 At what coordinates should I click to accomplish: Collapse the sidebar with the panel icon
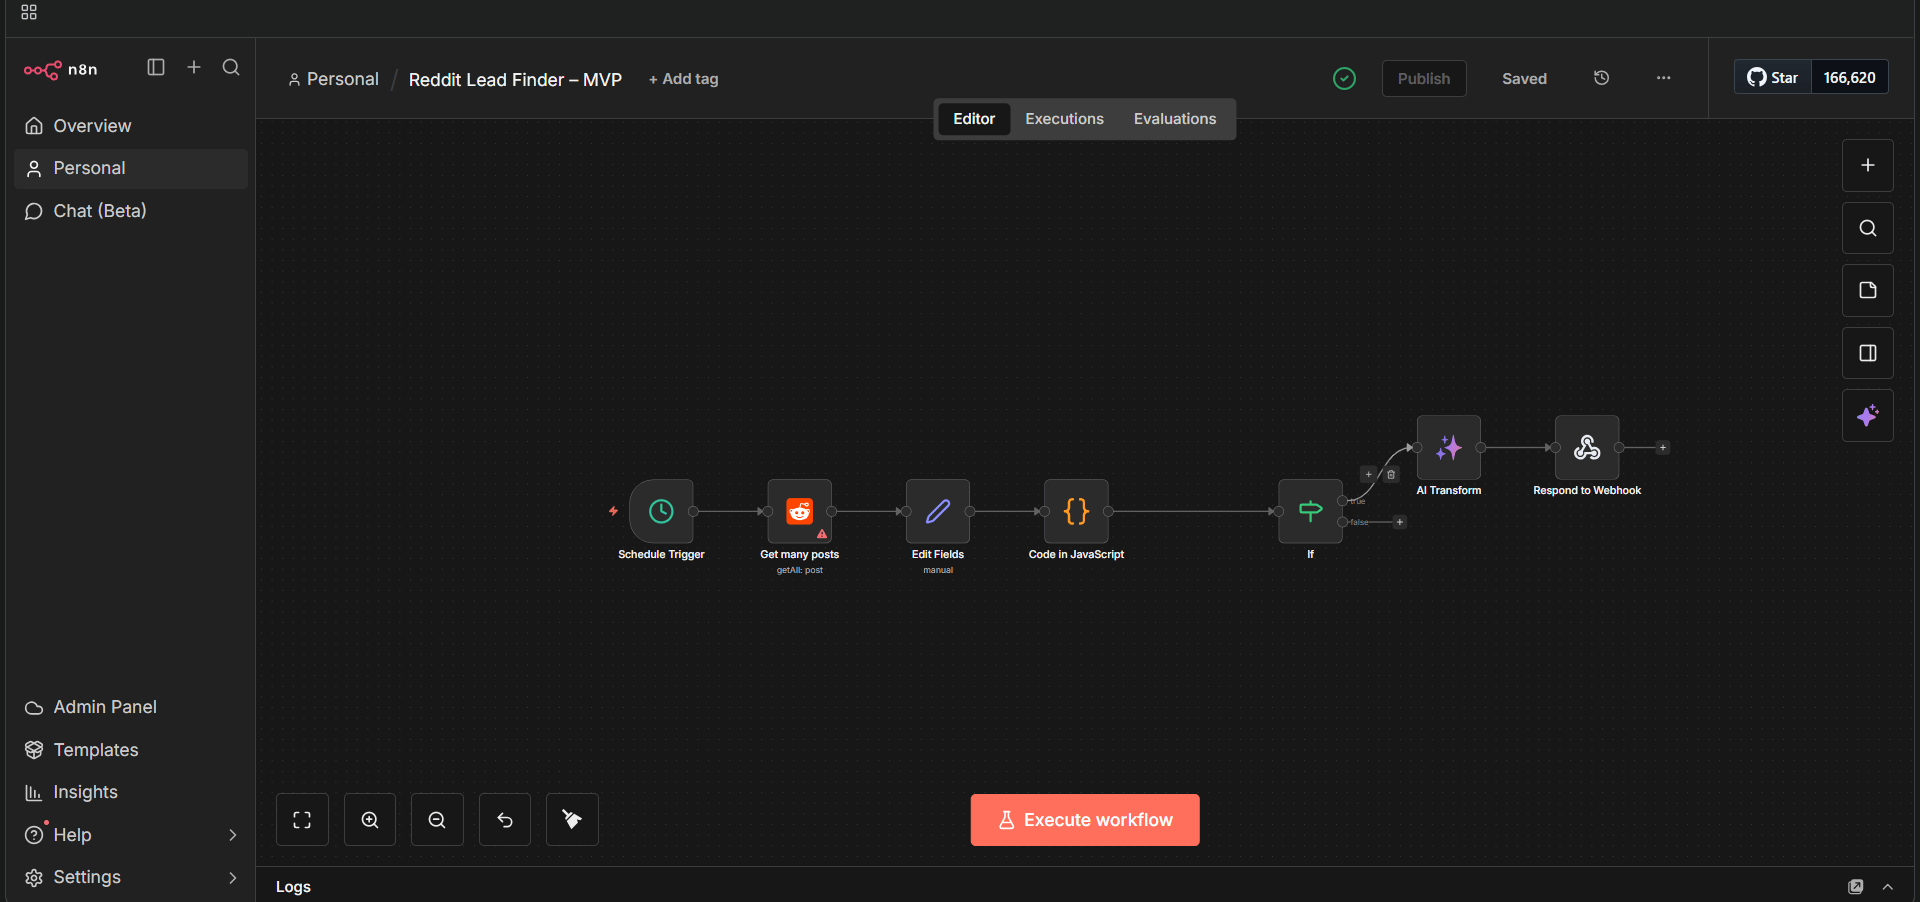click(156, 67)
